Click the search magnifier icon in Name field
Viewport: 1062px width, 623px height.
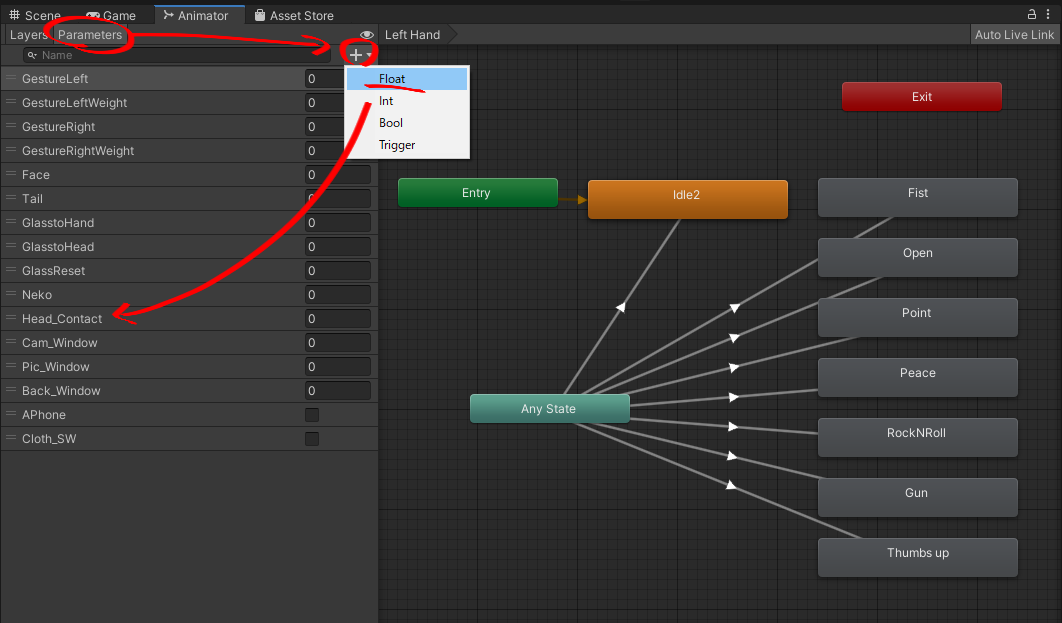(33, 56)
